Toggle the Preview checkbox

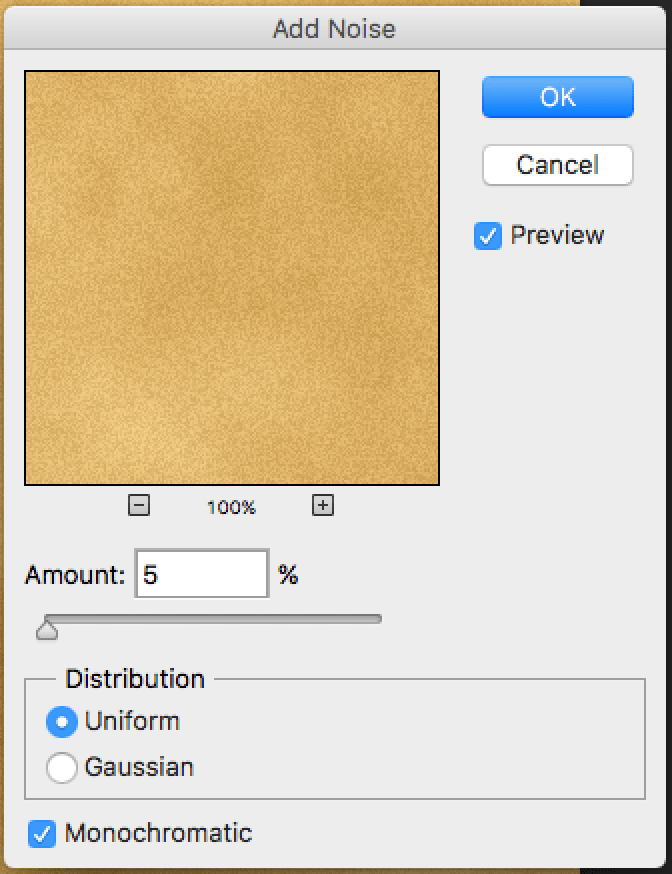click(488, 235)
